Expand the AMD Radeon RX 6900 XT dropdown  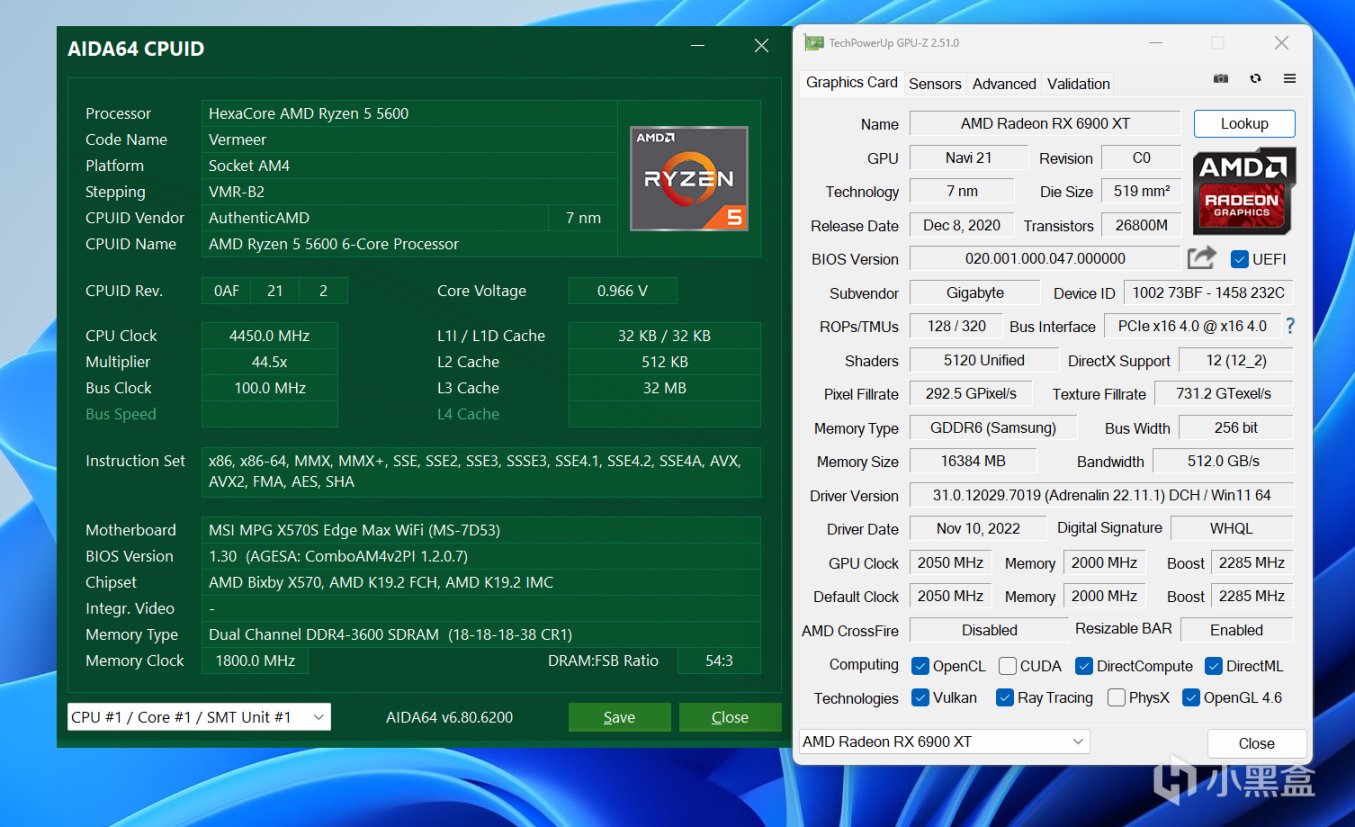tap(944, 742)
